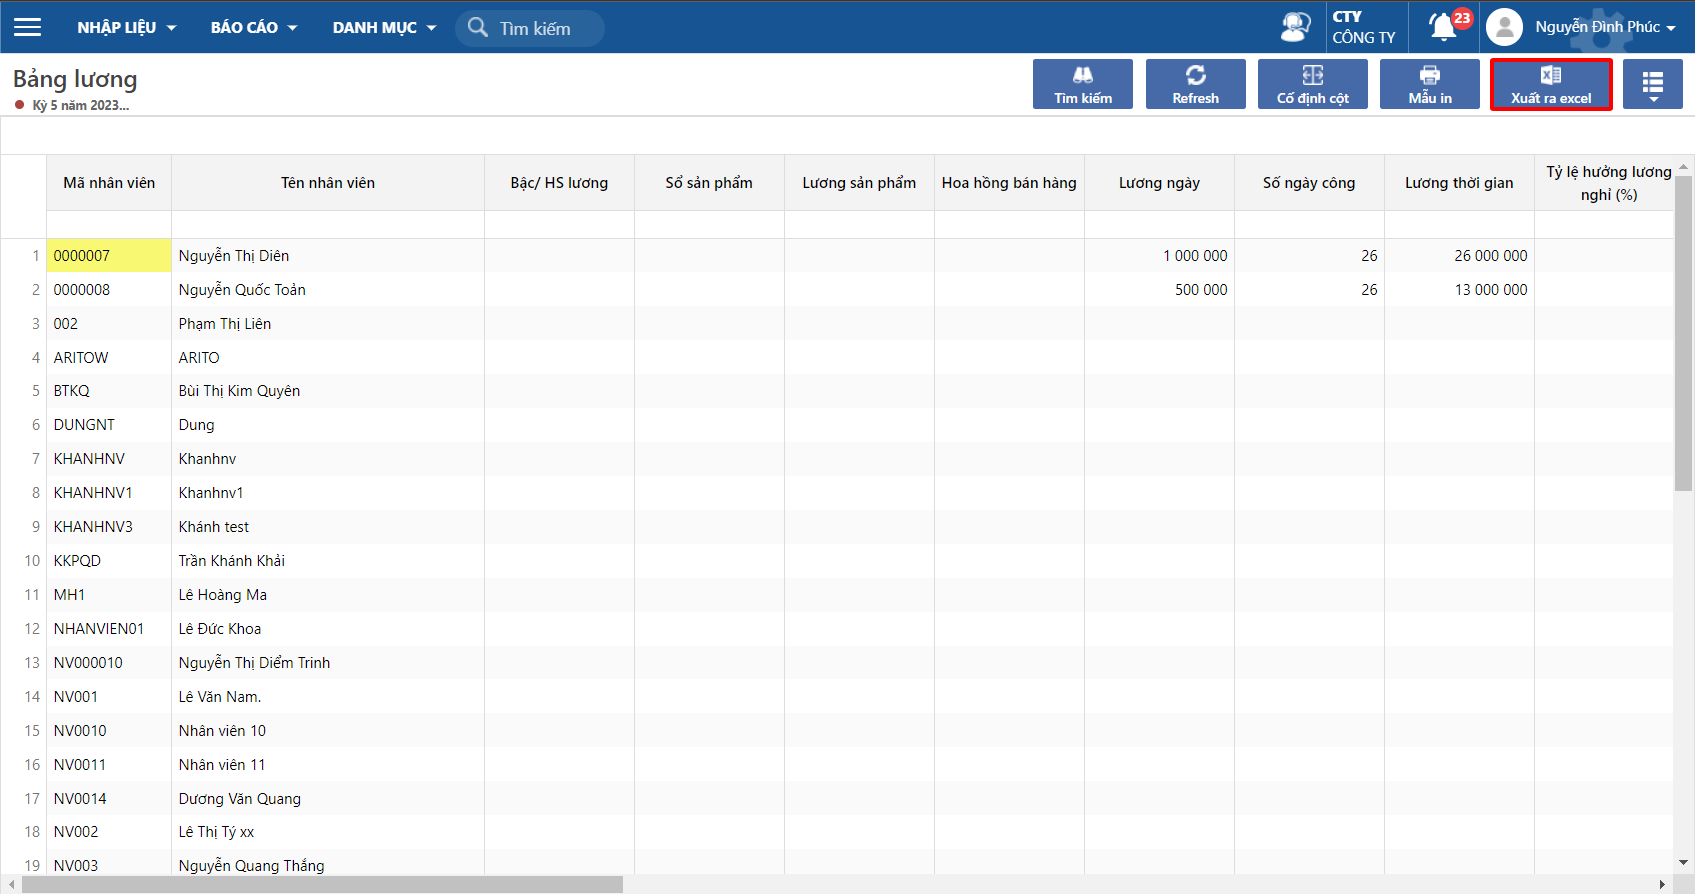Click the user avatar icon

(1504, 27)
